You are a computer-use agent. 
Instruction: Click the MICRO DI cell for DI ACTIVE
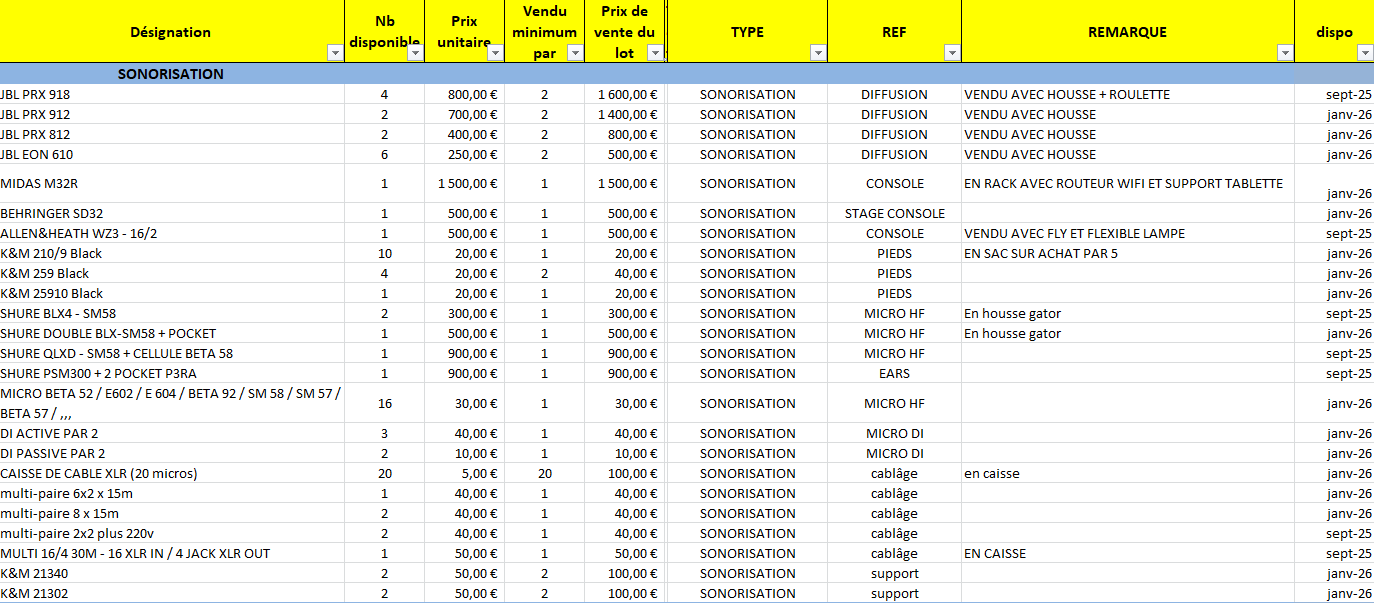tap(894, 433)
